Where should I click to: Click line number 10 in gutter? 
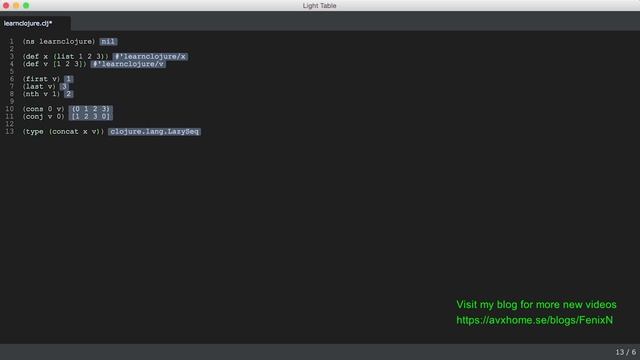(9, 109)
